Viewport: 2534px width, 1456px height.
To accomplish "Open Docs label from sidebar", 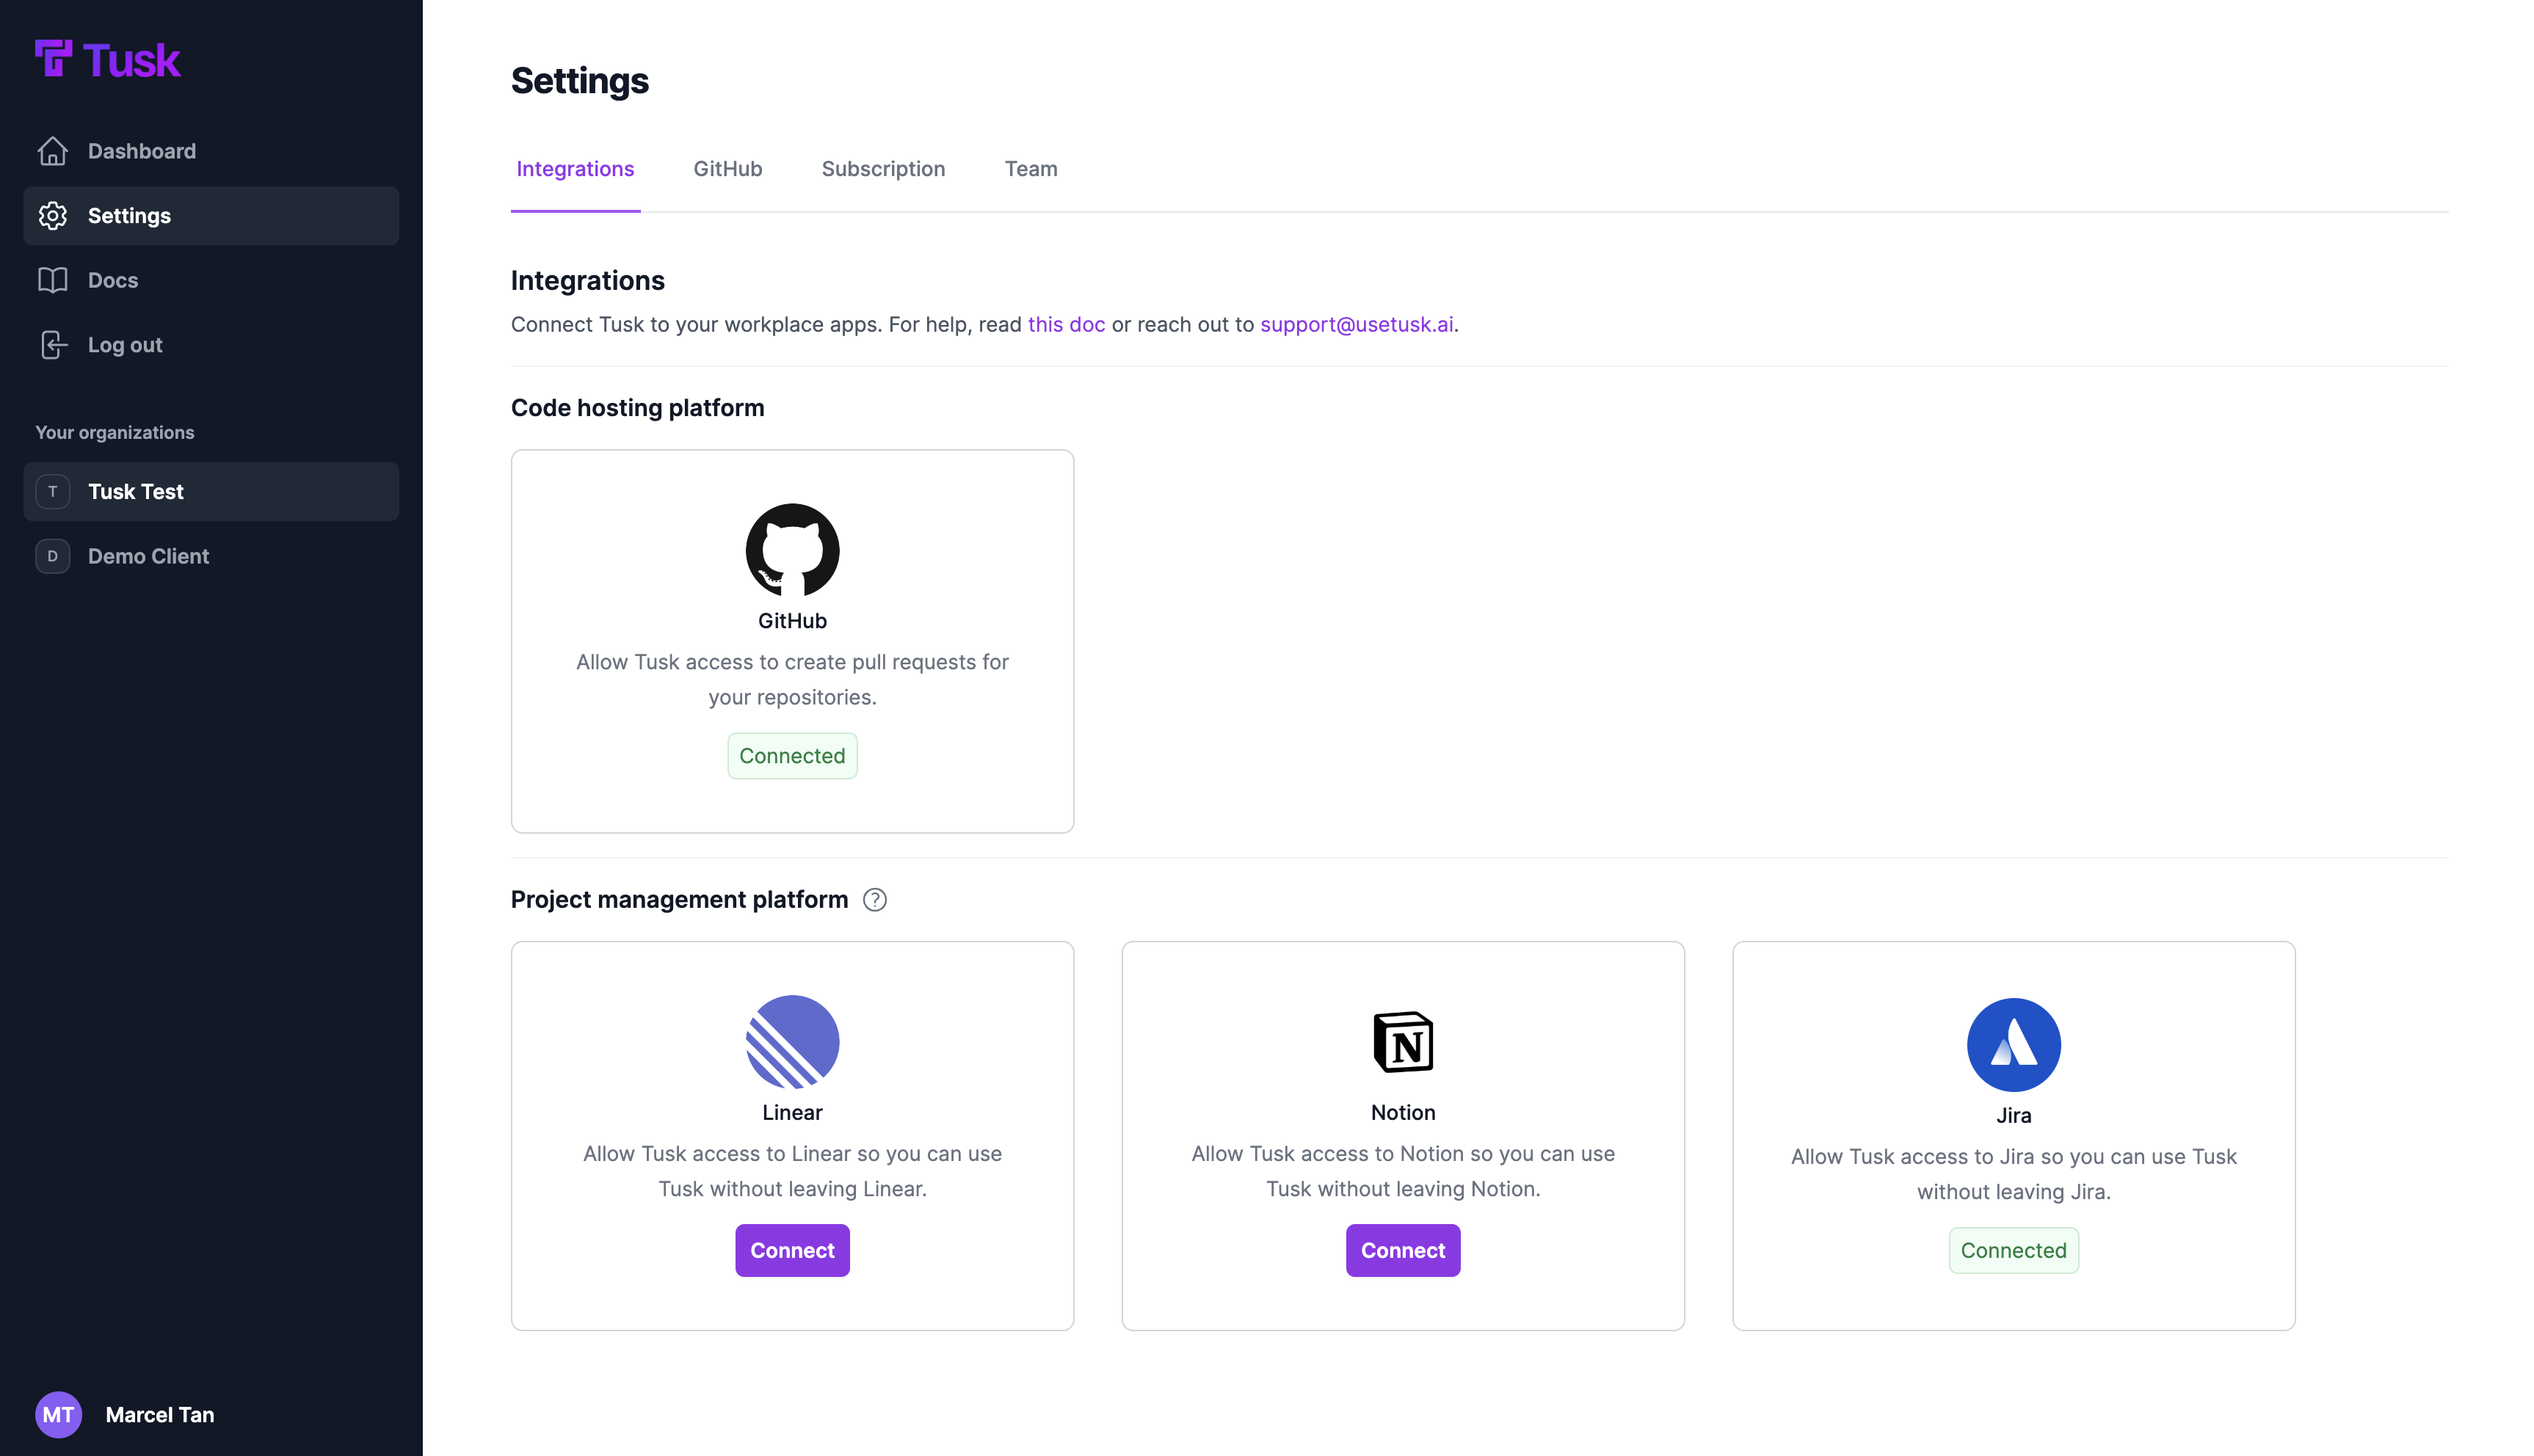I will 113,280.
